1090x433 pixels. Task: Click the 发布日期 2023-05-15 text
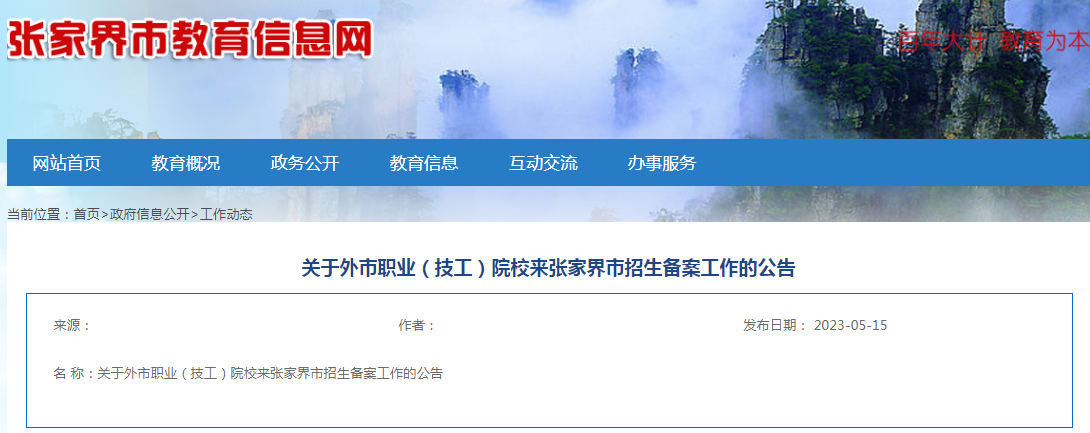coord(815,325)
